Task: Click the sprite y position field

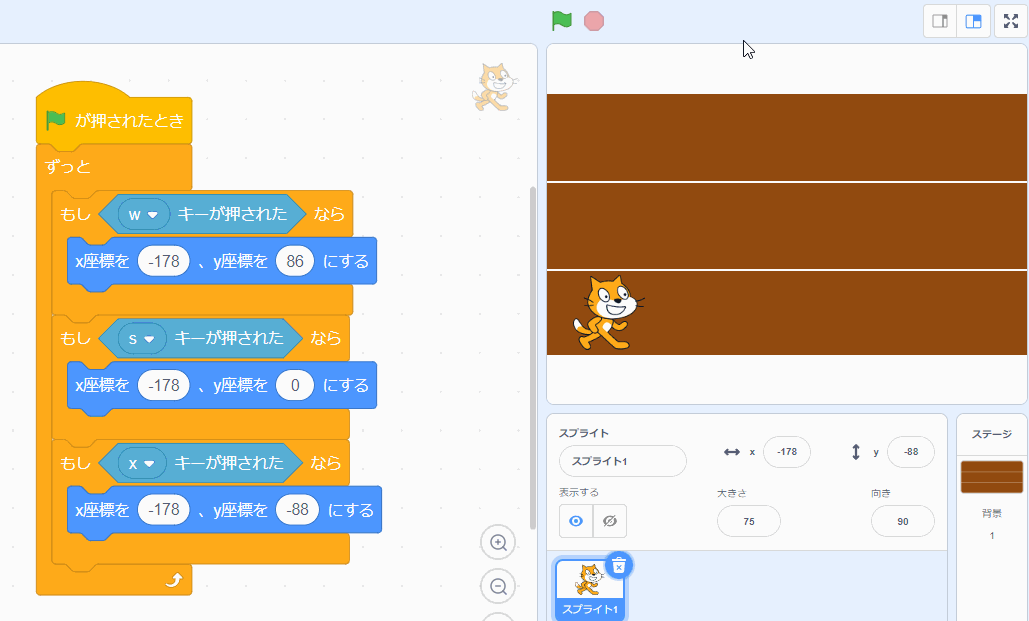Action: click(x=911, y=452)
